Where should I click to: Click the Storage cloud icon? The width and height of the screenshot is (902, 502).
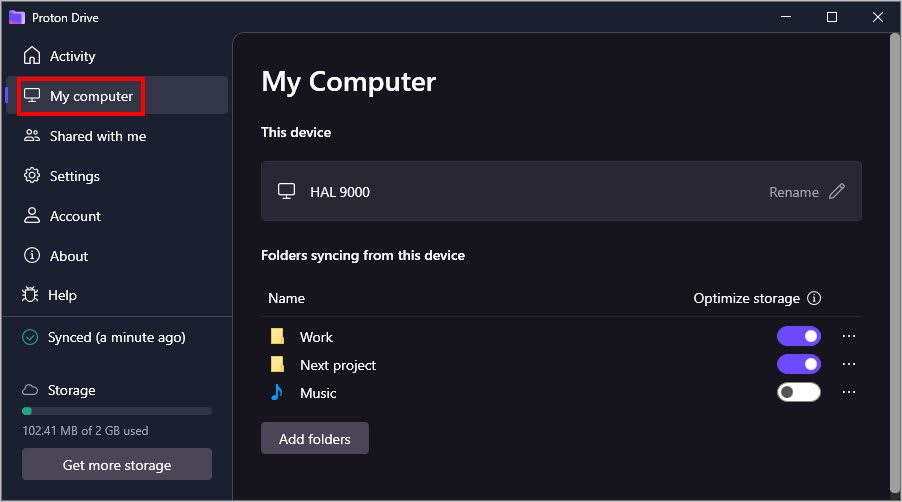pos(30,390)
